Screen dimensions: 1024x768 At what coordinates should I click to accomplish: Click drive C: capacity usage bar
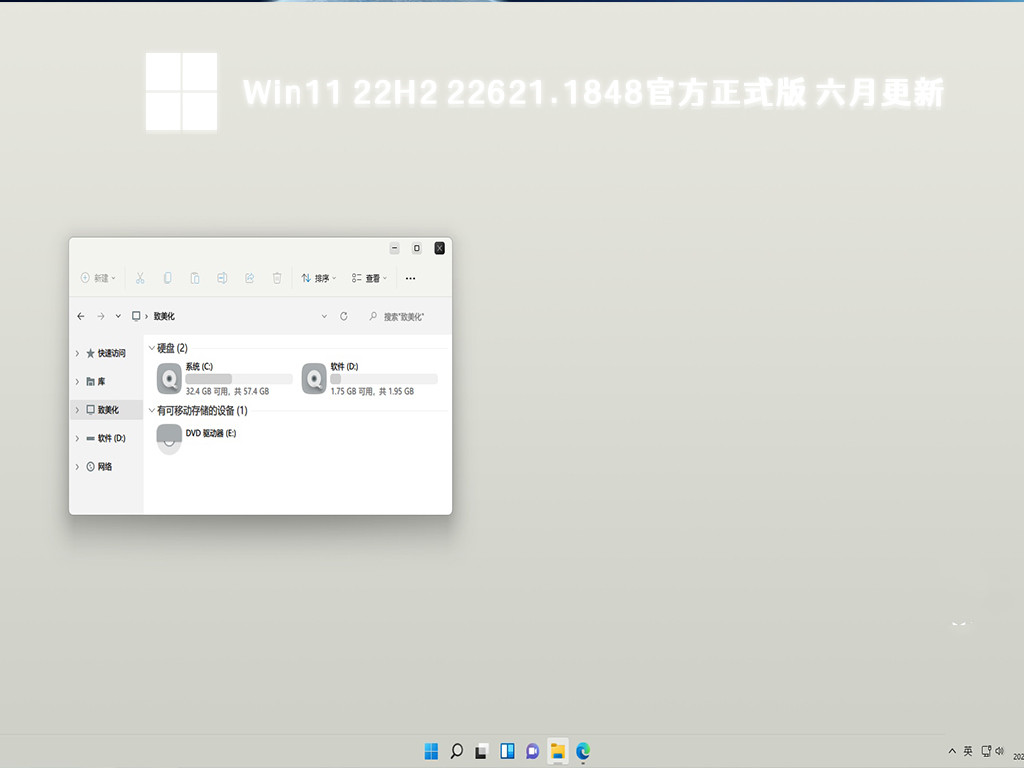(x=238, y=378)
